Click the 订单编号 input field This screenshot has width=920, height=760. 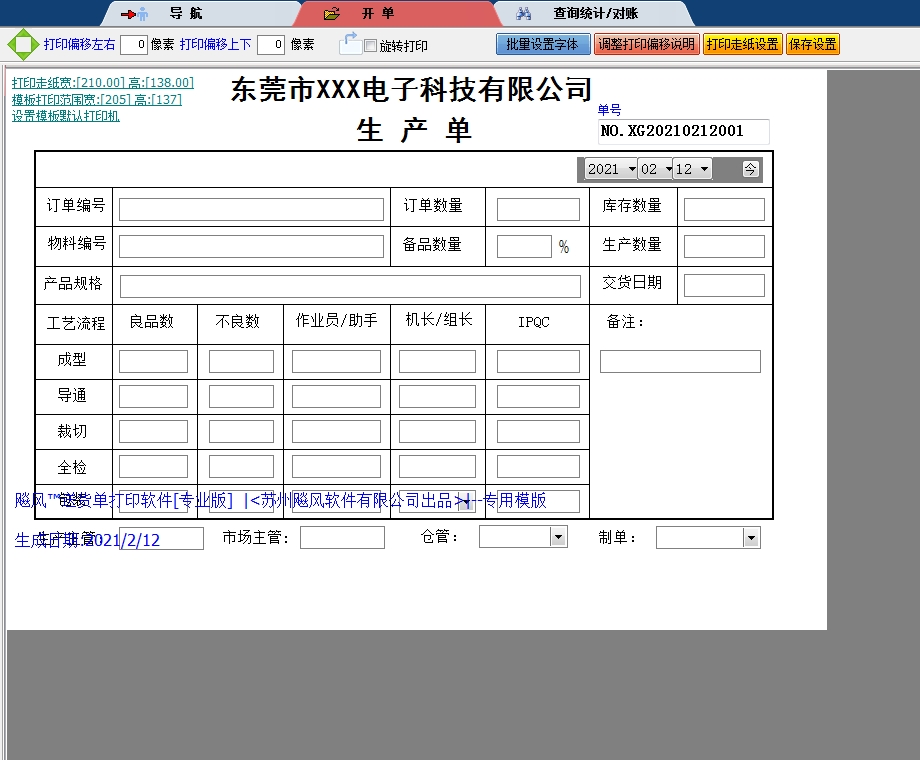251,209
